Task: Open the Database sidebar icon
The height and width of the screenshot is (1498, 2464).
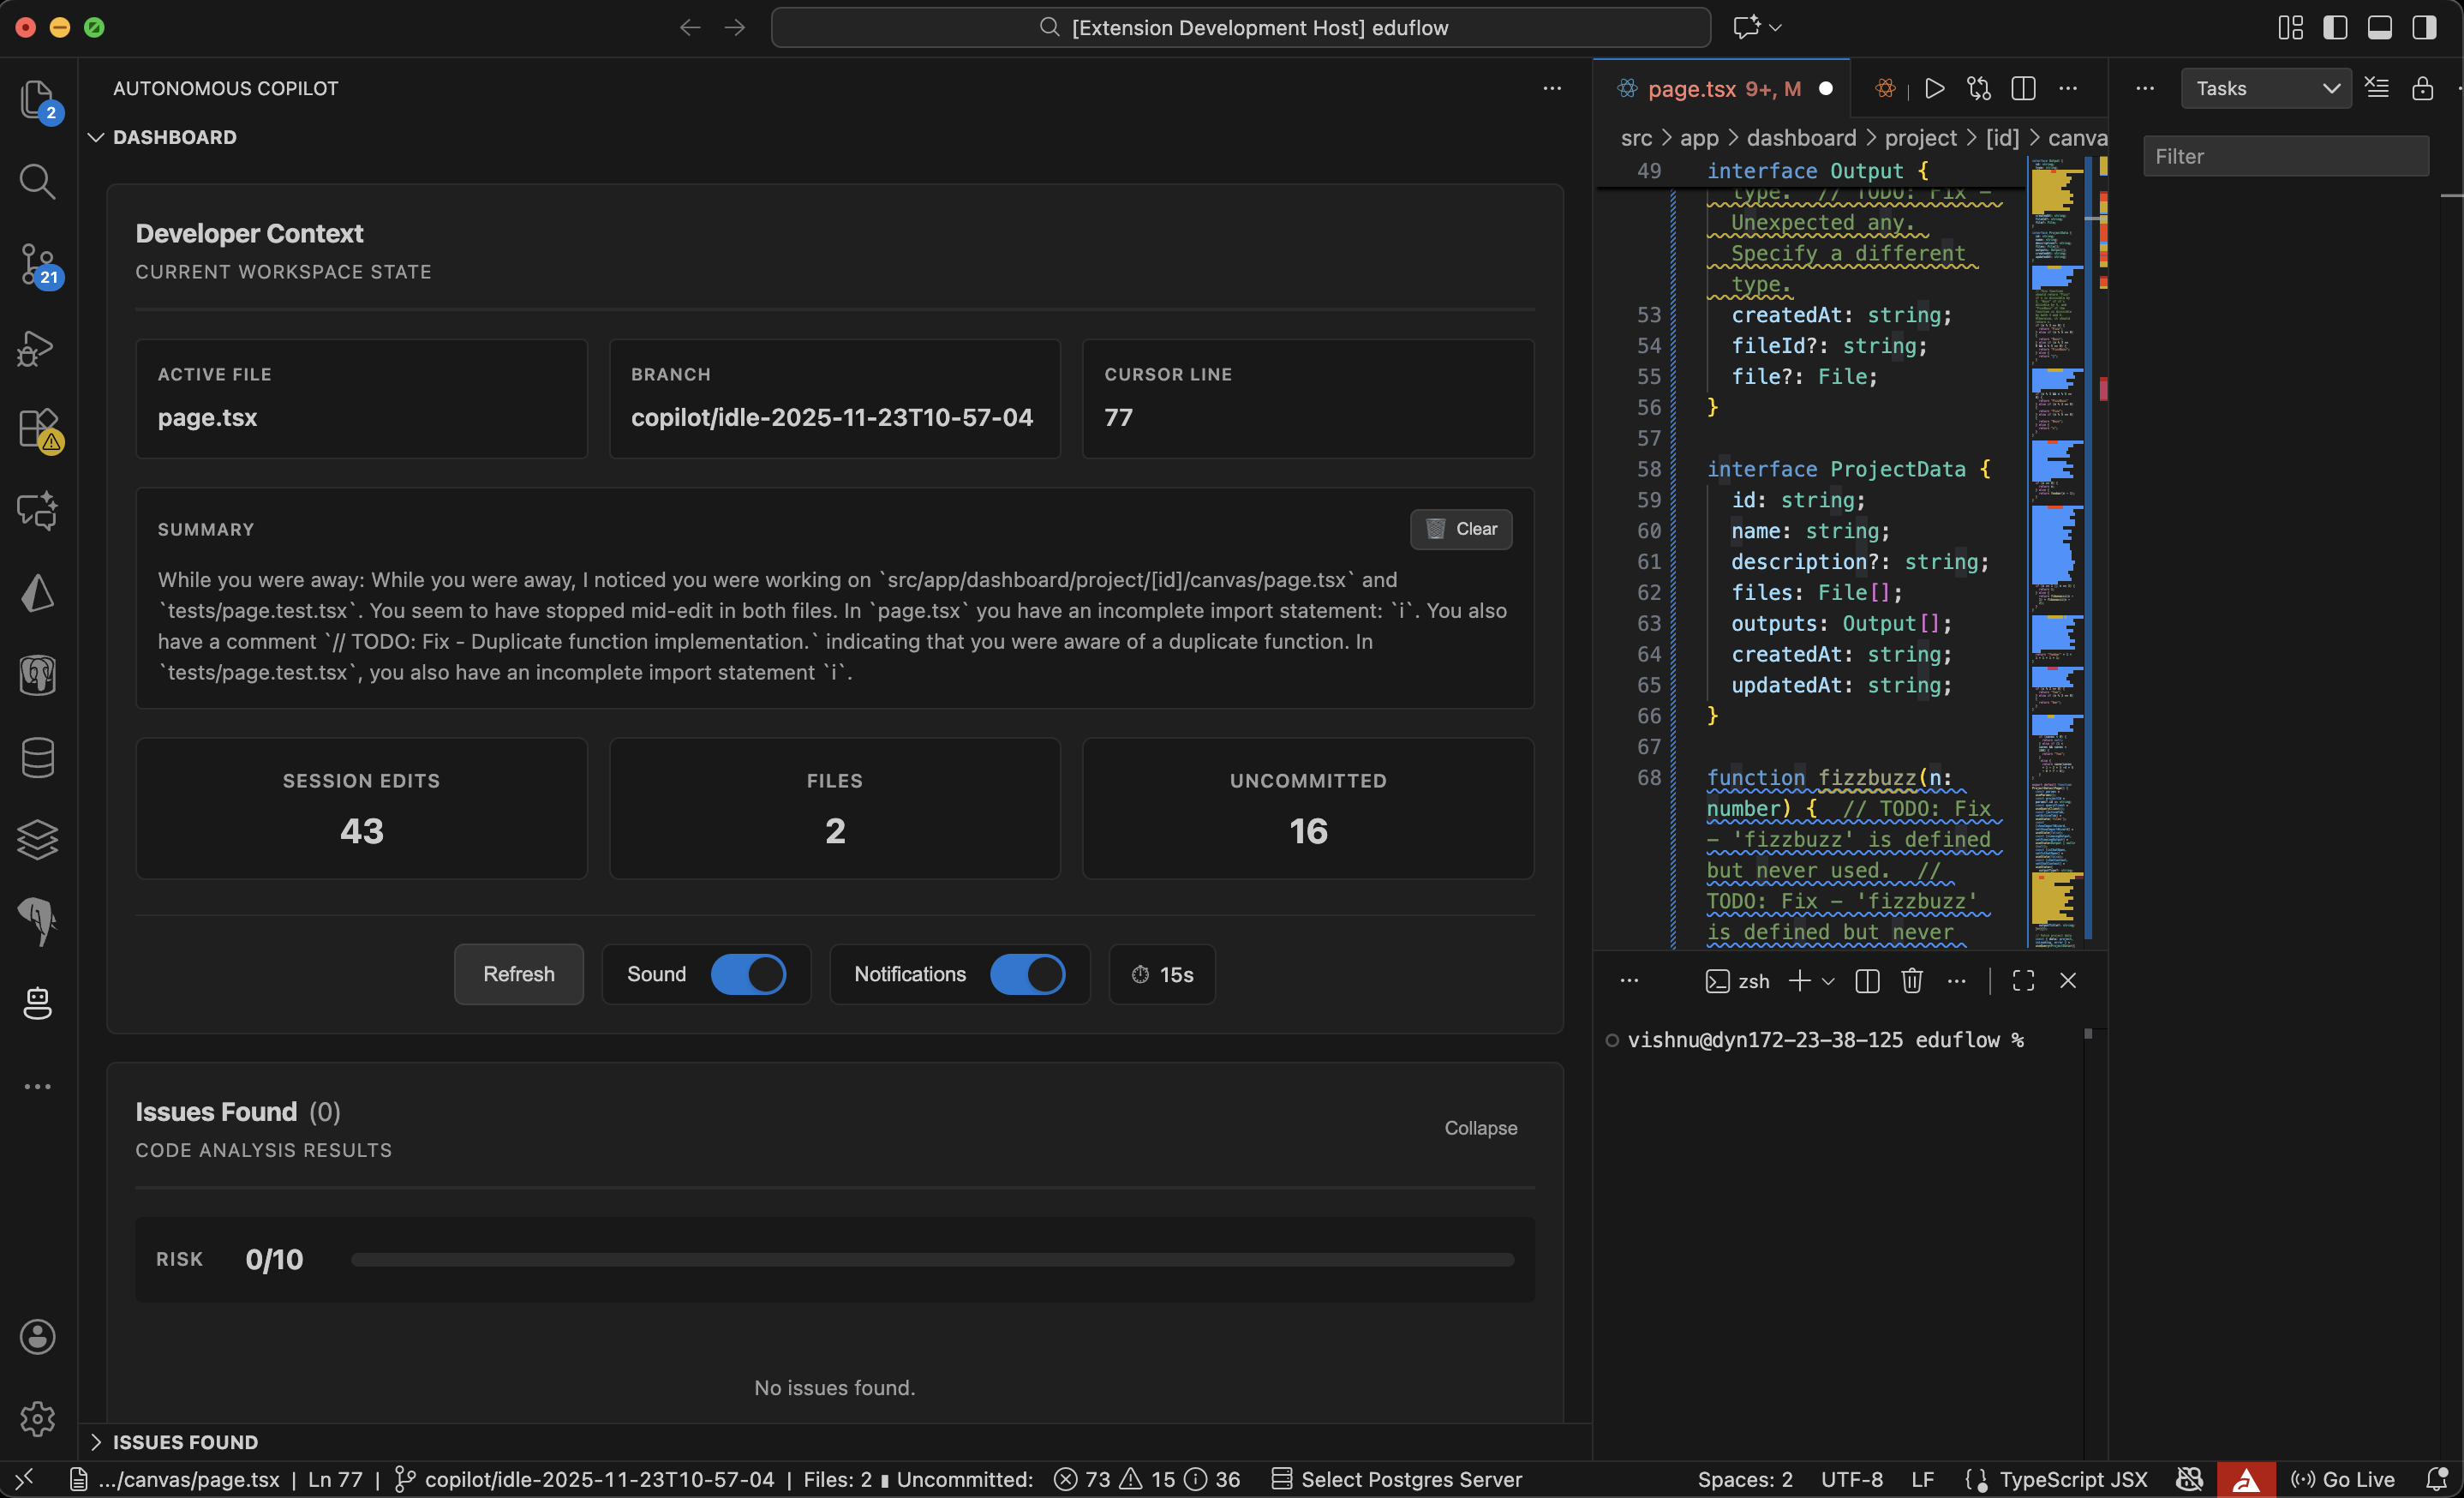Action: pyautogui.click(x=37, y=757)
